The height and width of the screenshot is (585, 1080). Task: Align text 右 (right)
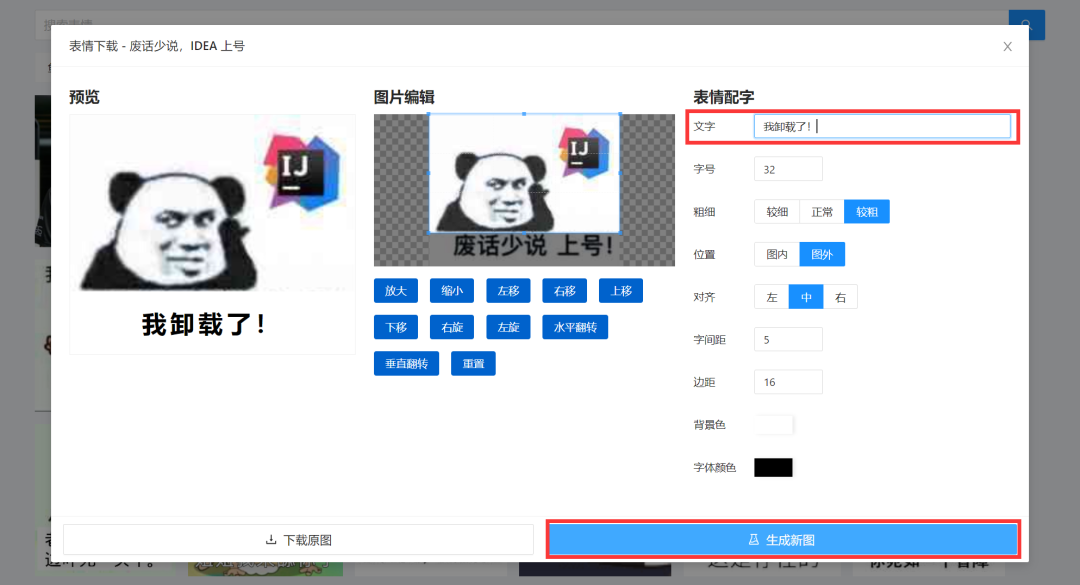tap(840, 297)
